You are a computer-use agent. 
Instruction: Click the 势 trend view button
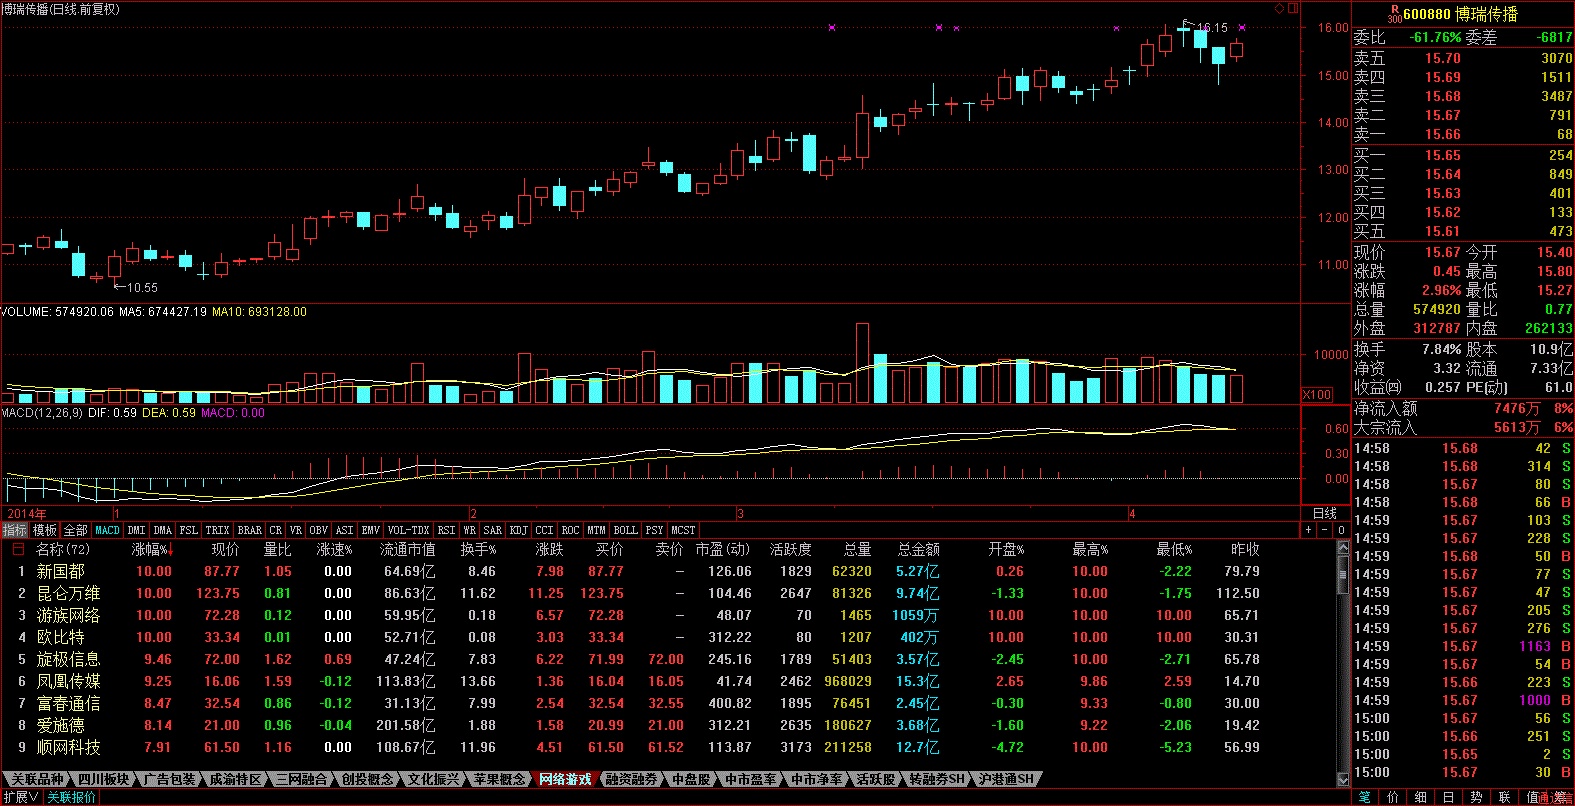click(1477, 797)
